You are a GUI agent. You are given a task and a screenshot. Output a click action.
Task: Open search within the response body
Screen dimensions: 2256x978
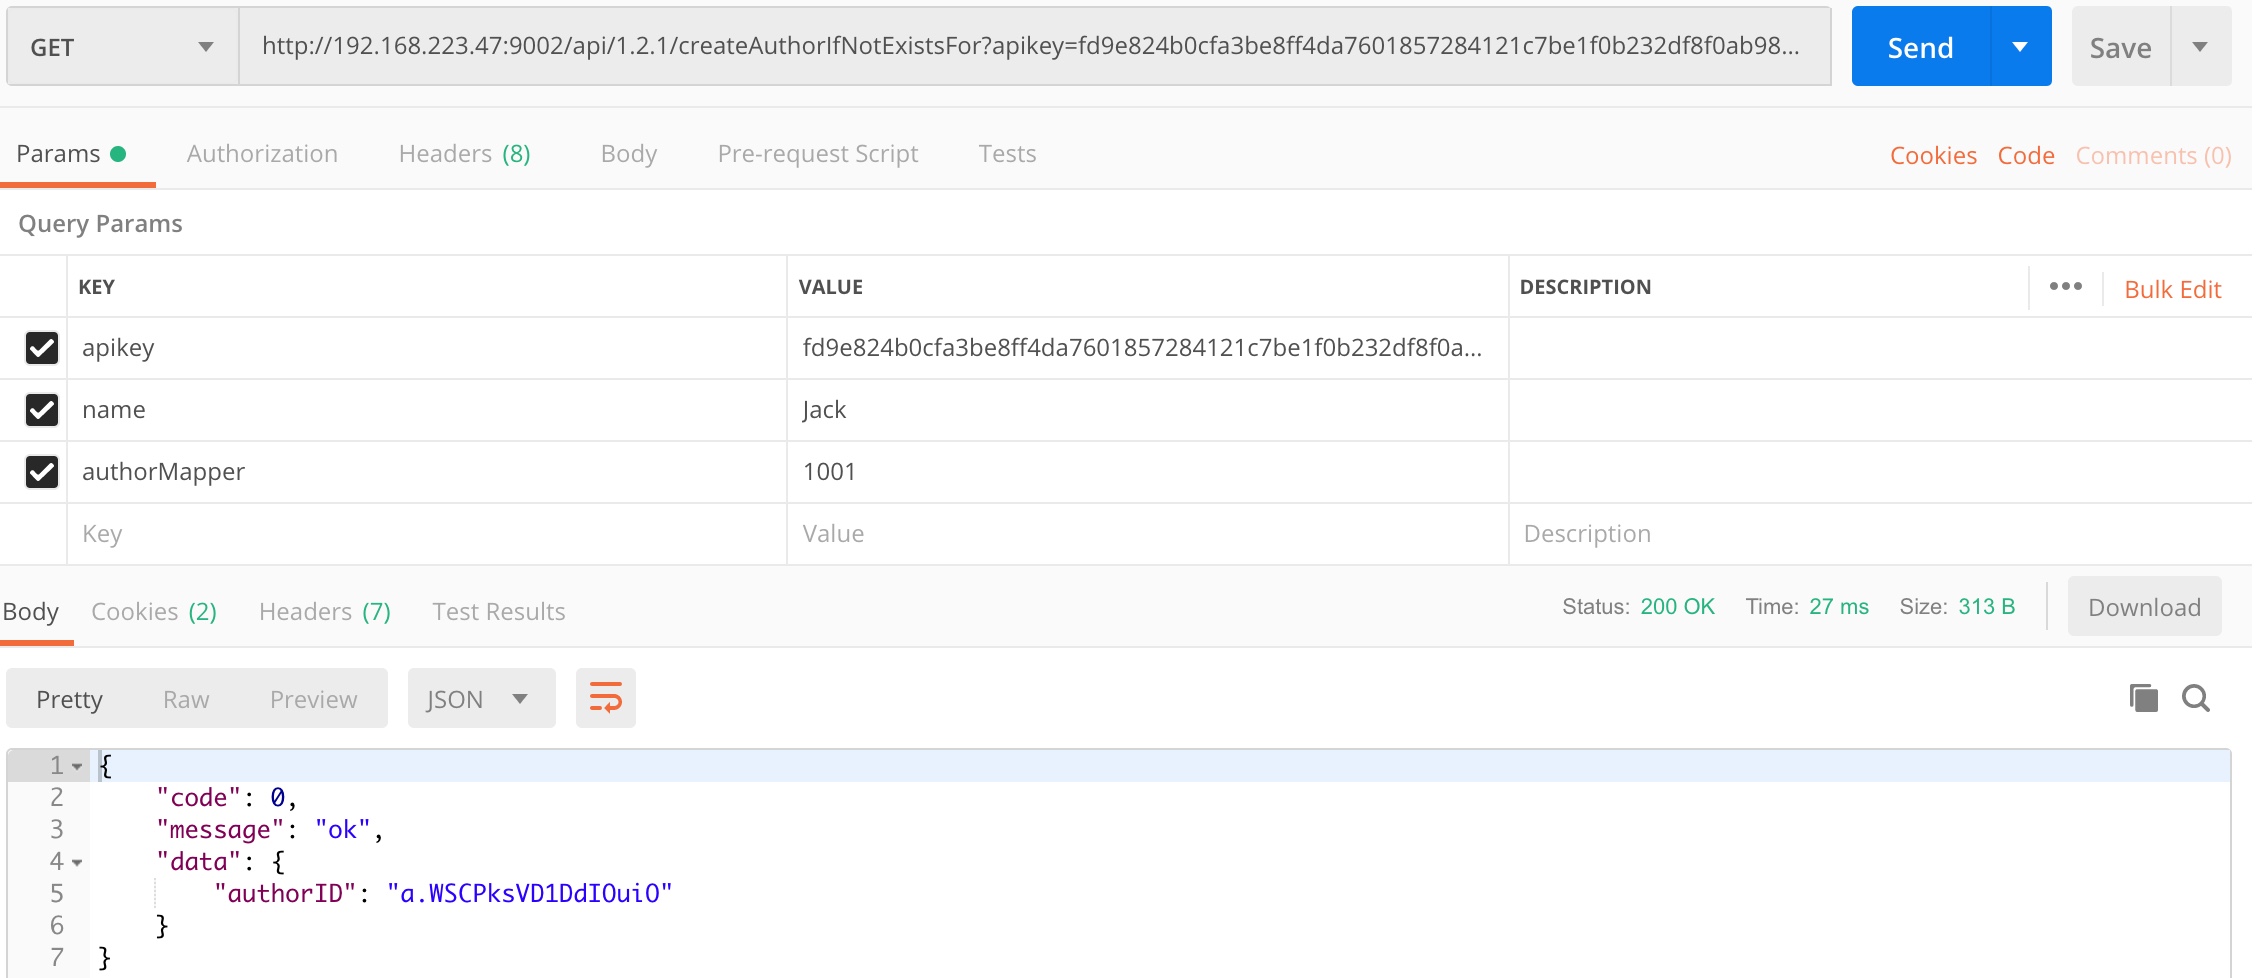[x=2196, y=698]
